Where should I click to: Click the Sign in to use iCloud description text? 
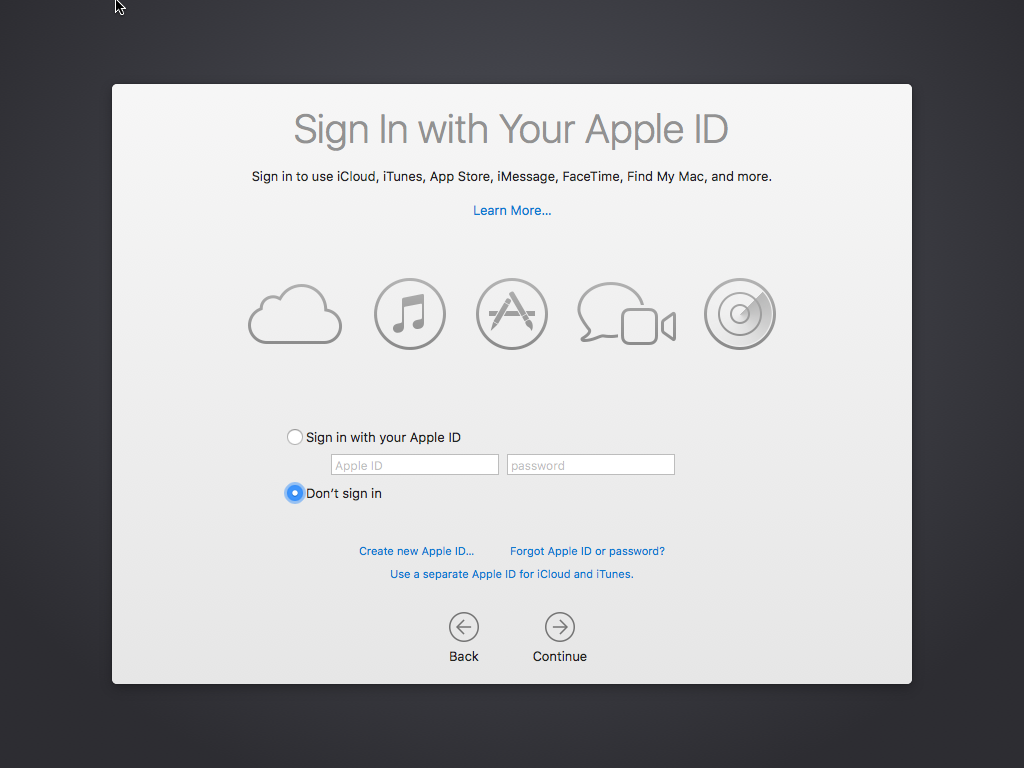coord(511,176)
